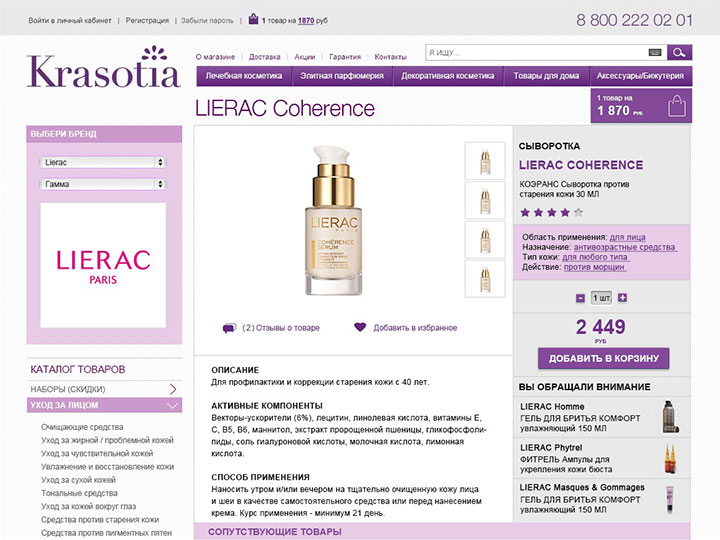Screen dimensions: 720x540
Task: Open Средства против пигментных пятен
Action: [x=106, y=533]
